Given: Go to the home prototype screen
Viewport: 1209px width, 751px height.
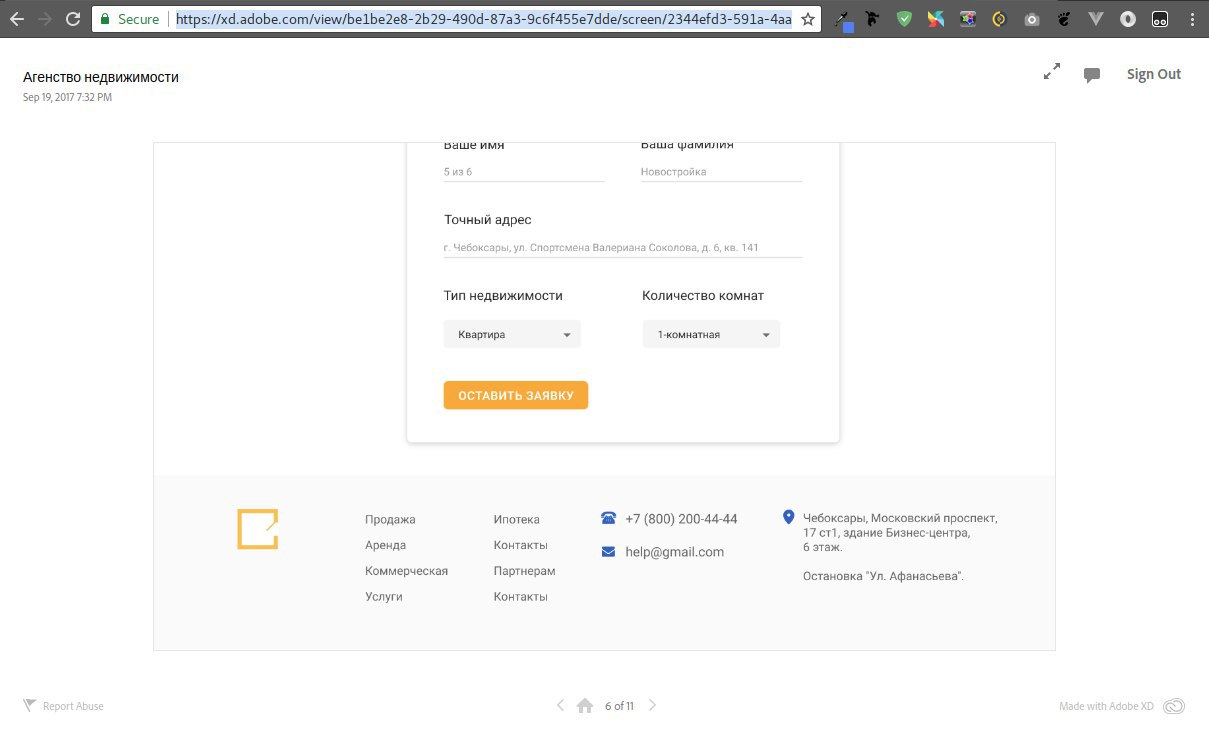Looking at the screenshot, I should (x=586, y=706).
